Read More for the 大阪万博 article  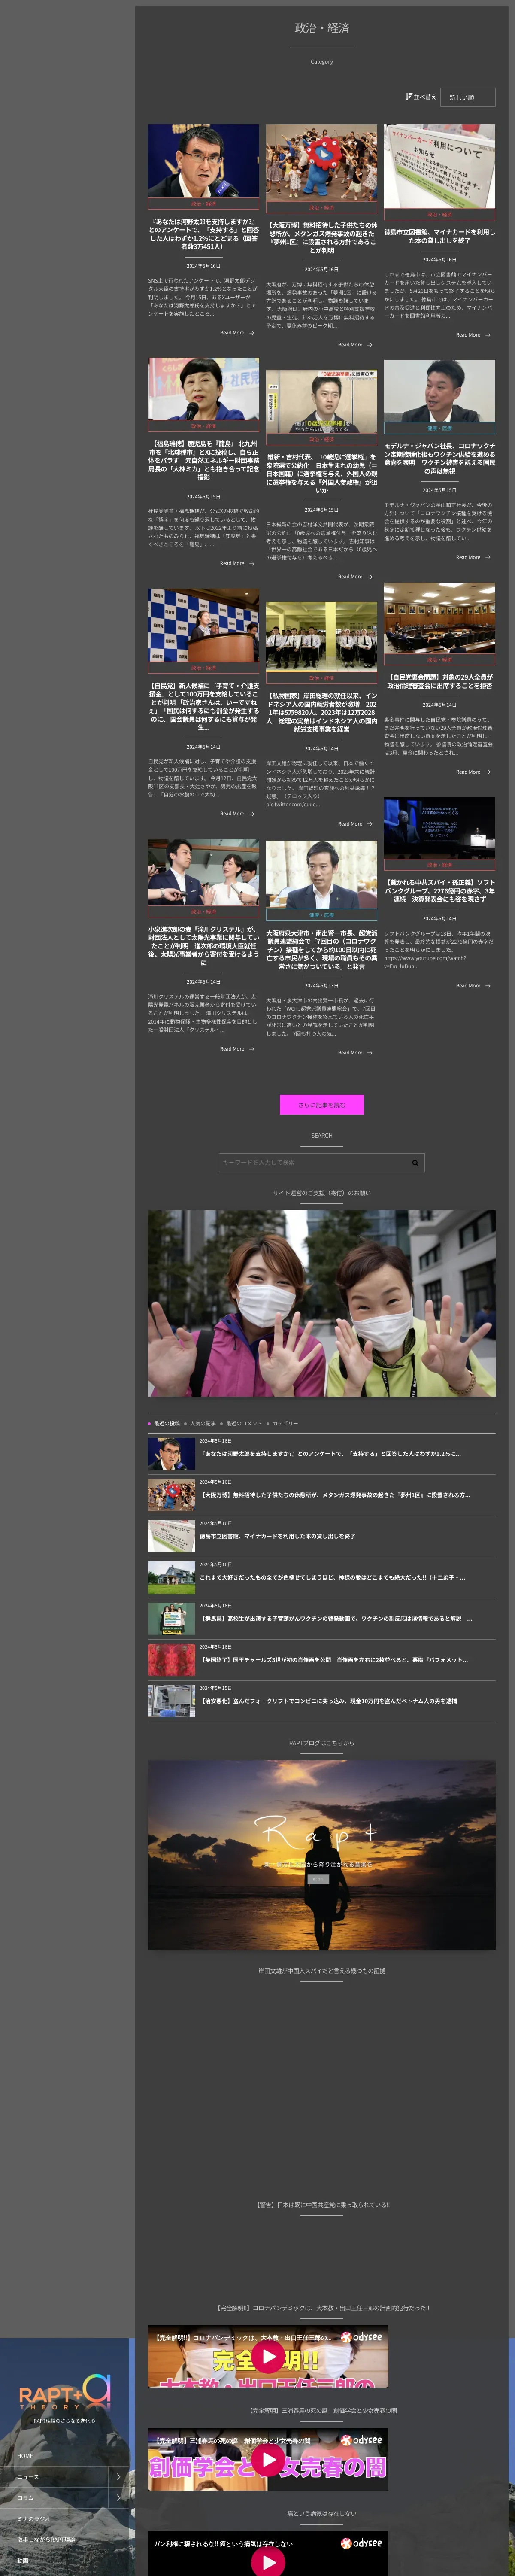[x=355, y=345]
